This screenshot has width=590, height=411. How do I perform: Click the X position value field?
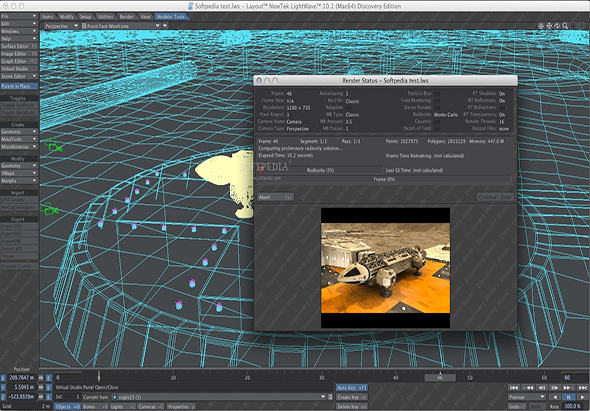[22, 378]
